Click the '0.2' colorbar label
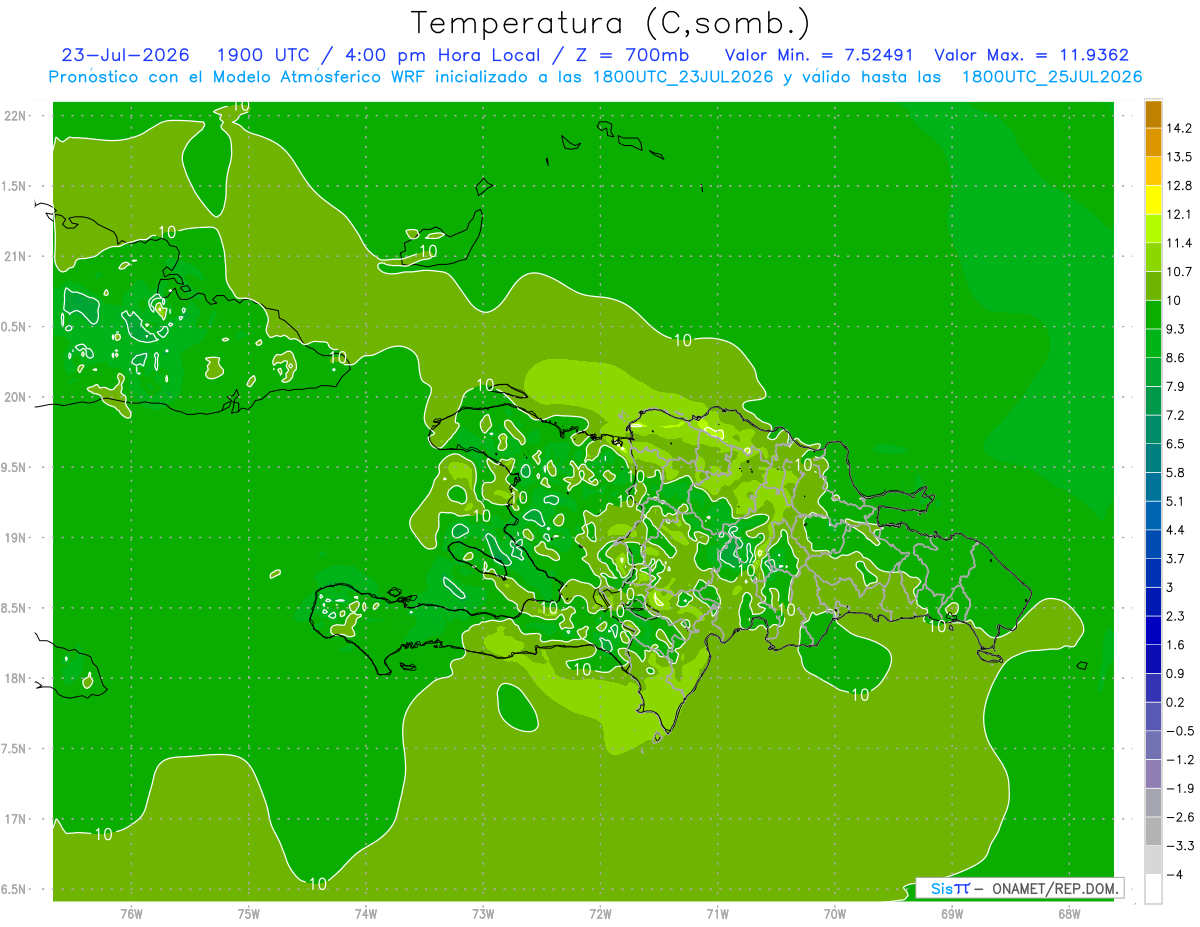The width and height of the screenshot is (1200, 927). tap(1177, 703)
